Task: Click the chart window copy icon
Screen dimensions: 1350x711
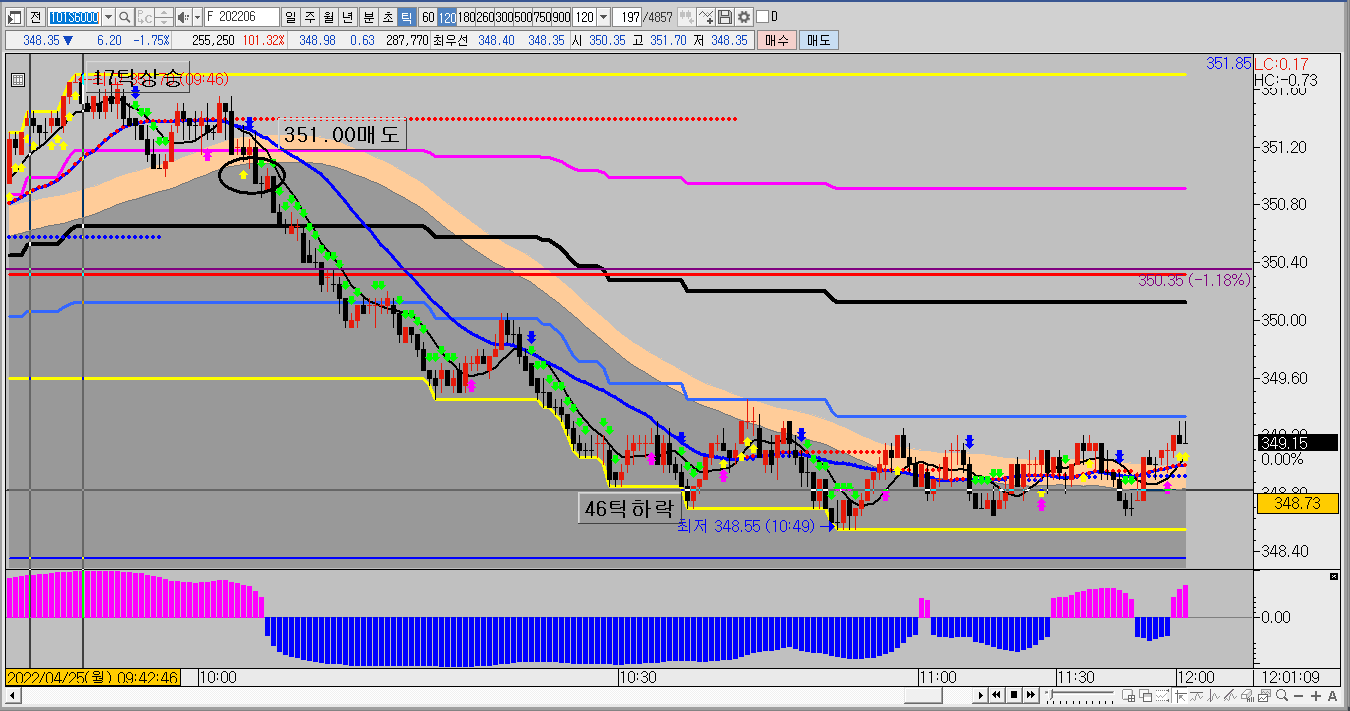Action: click(1264, 695)
